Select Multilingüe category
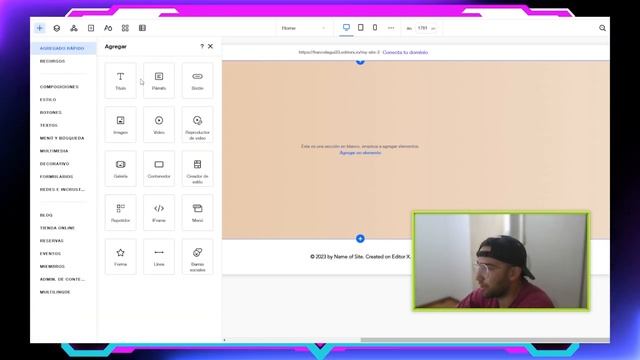The width and height of the screenshot is (640, 360). pos(55,292)
